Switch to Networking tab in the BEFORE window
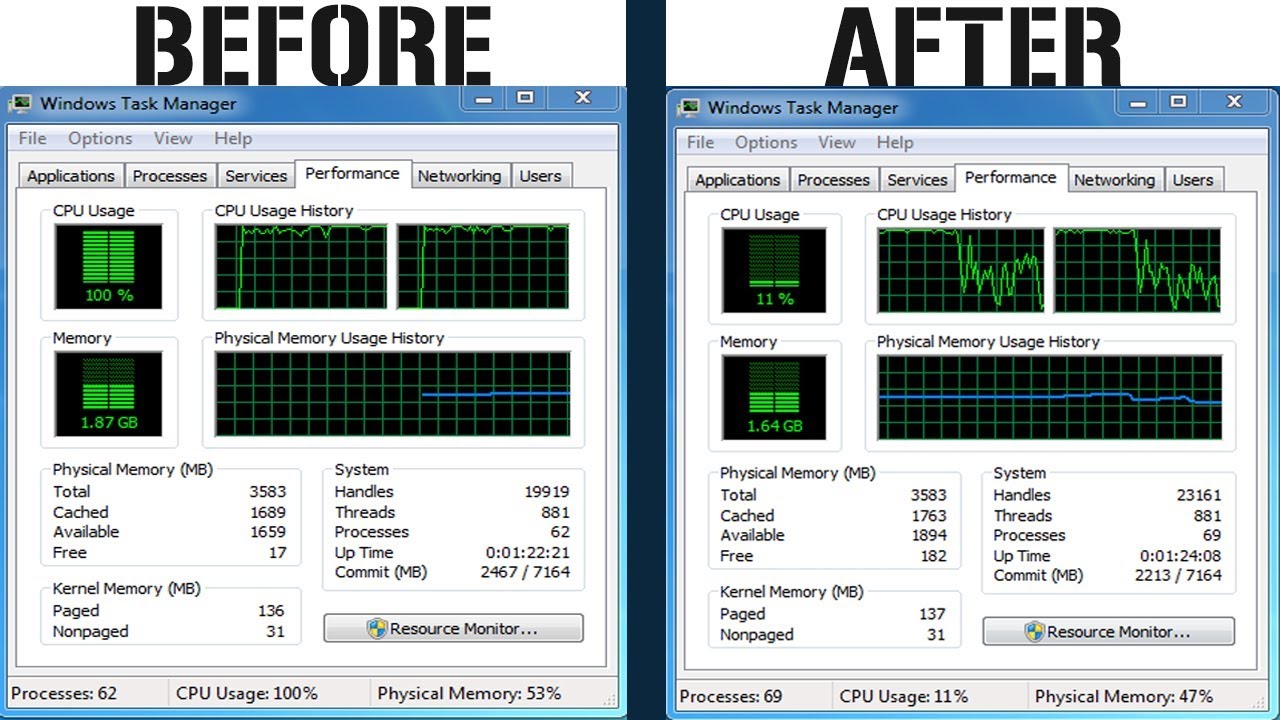This screenshot has width=1280, height=720. (460, 176)
